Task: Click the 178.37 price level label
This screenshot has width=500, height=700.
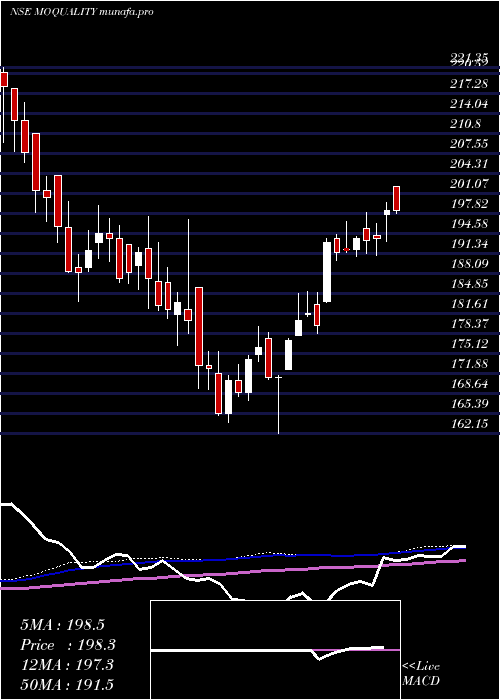Action: (x=469, y=324)
